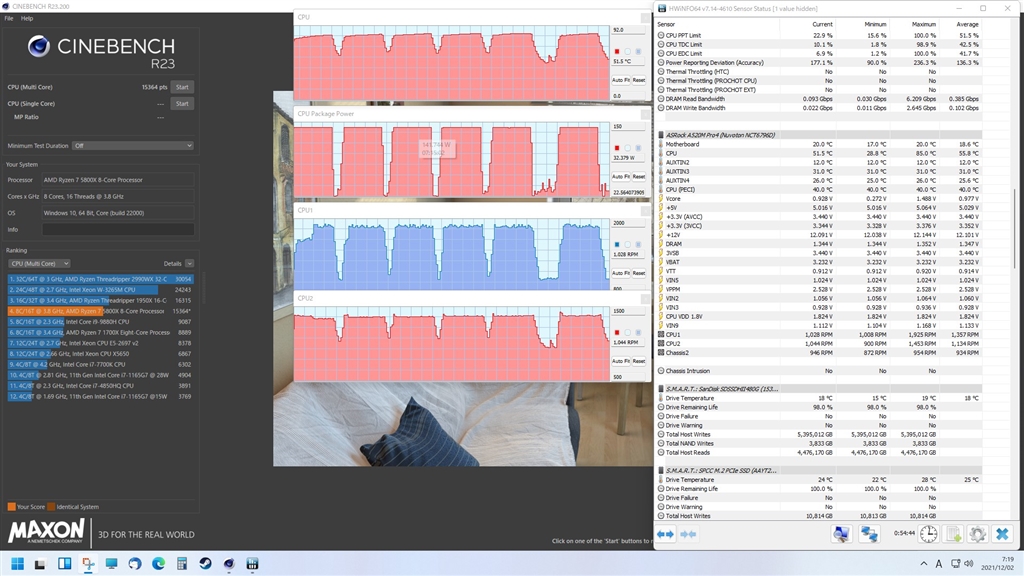
Task: Select ranking row Ryzen 7 5800X 15364
Action: coord(100,311)
